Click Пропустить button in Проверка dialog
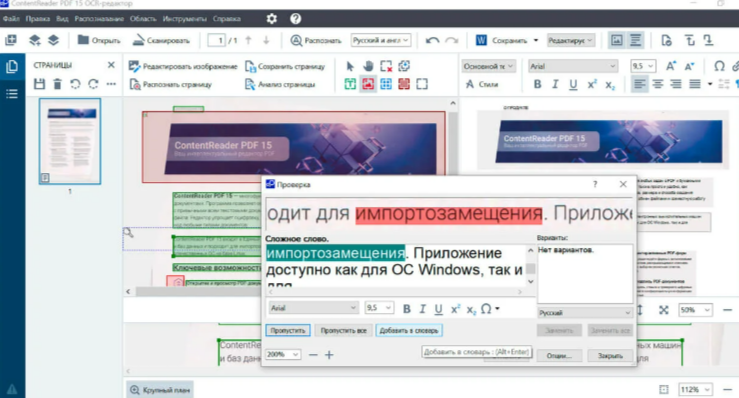This screenshot has height=398, width=739. point(287,330)
